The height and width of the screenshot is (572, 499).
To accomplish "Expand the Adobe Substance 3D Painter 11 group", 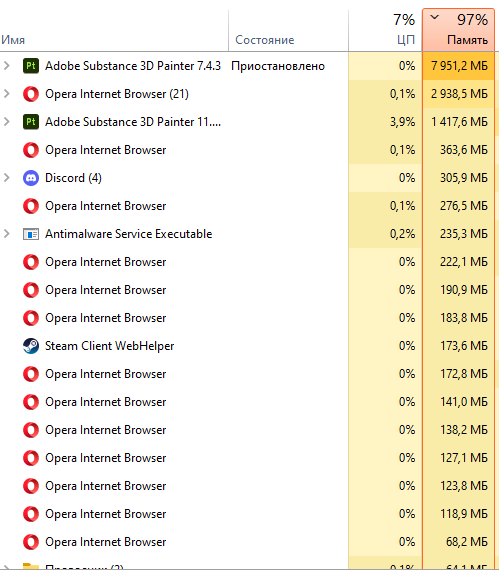I will [7, 122].
